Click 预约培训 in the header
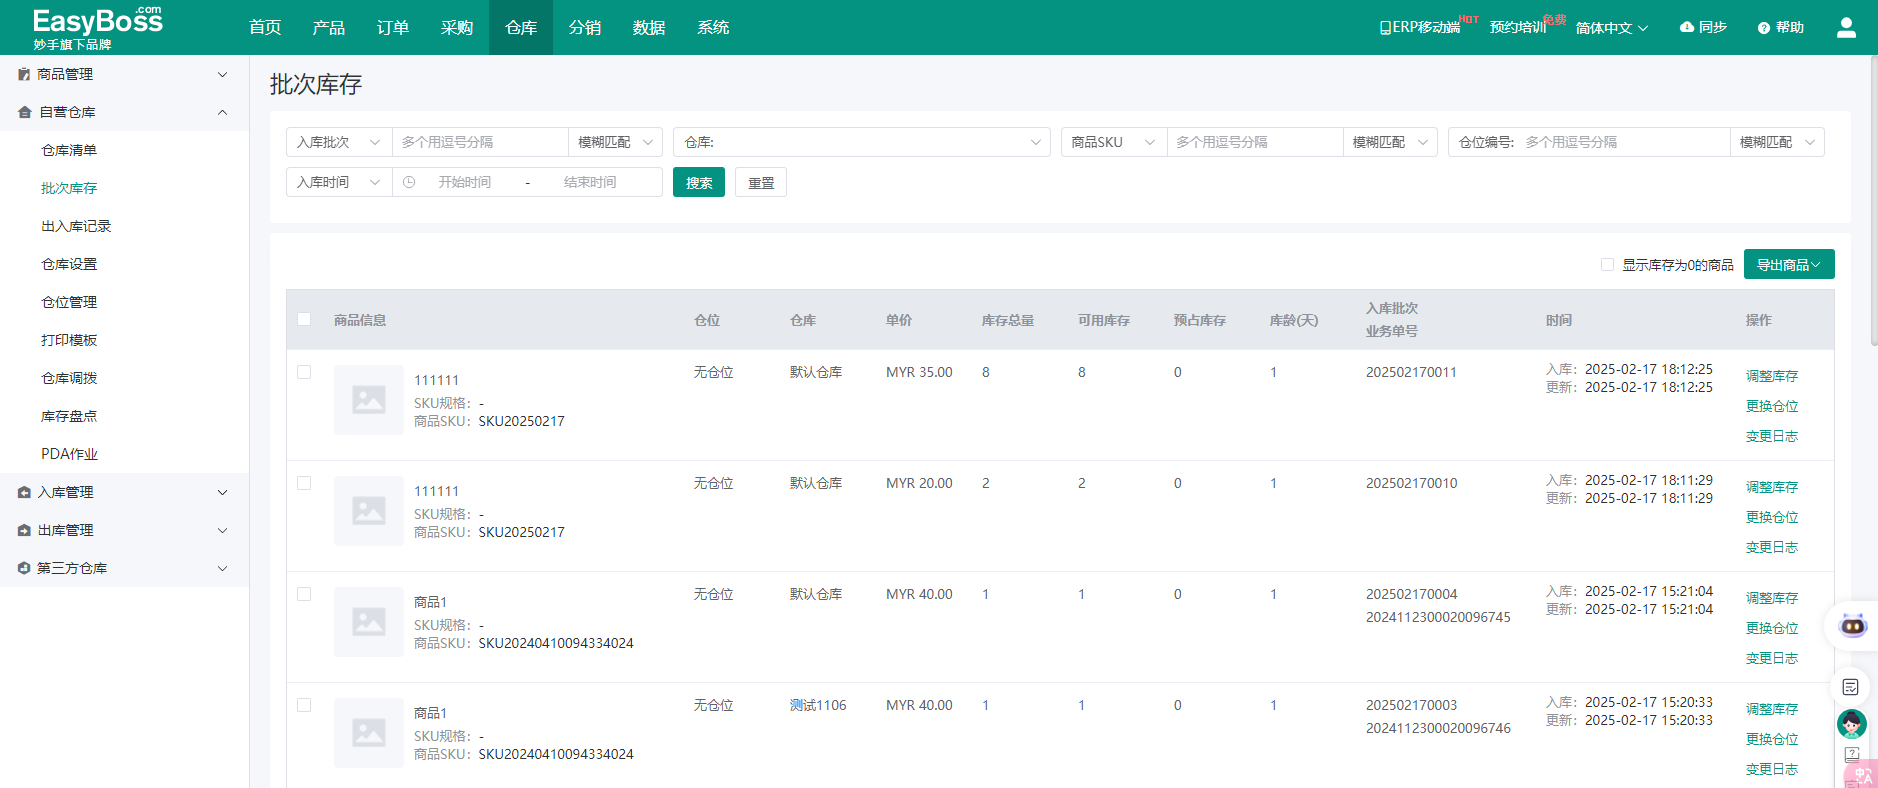 click(x=1518, y=28)
